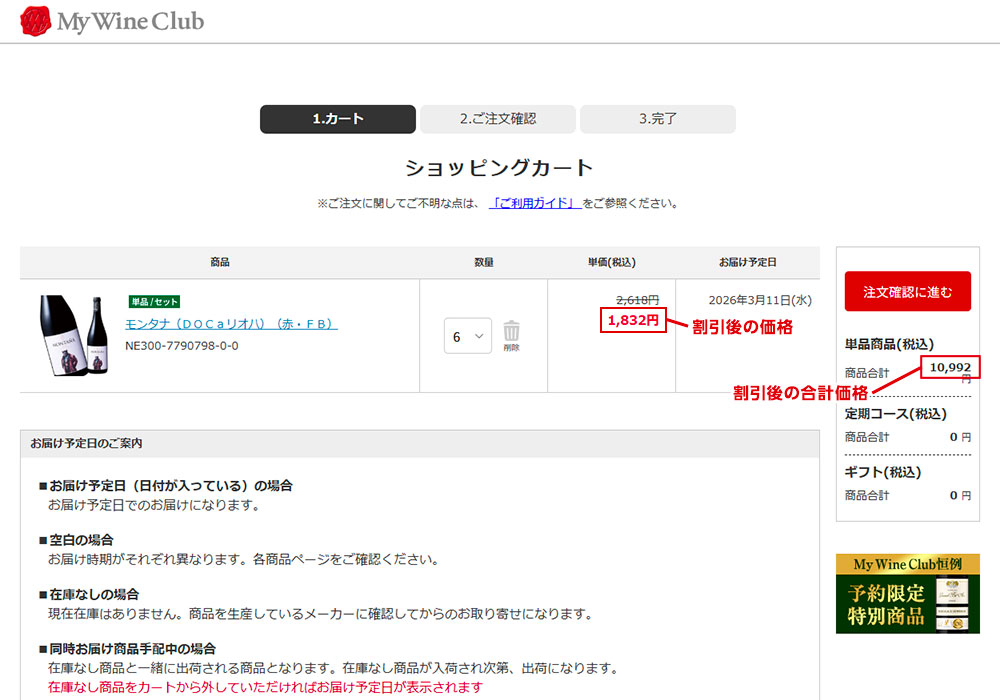Viewport: 1000px width, 700px height.
Task: Select the 1.カート step tab
Action: point(338,119)
